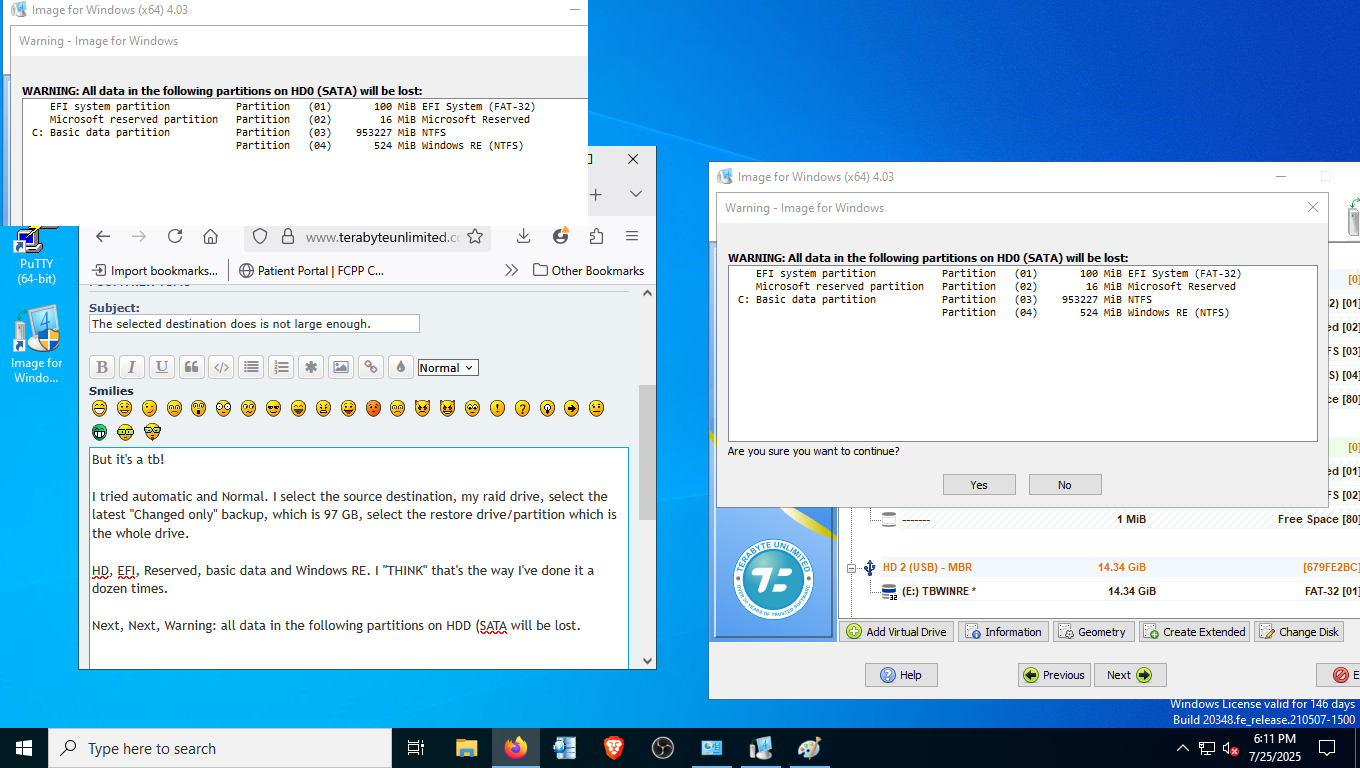Click the Change Disk button

click(x=1299, y=632)
